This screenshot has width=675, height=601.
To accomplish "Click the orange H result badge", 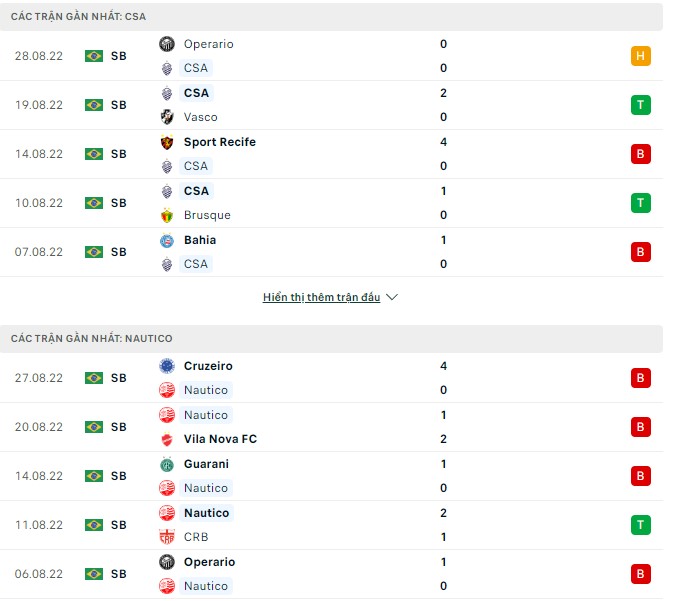I will pos(641,56).
